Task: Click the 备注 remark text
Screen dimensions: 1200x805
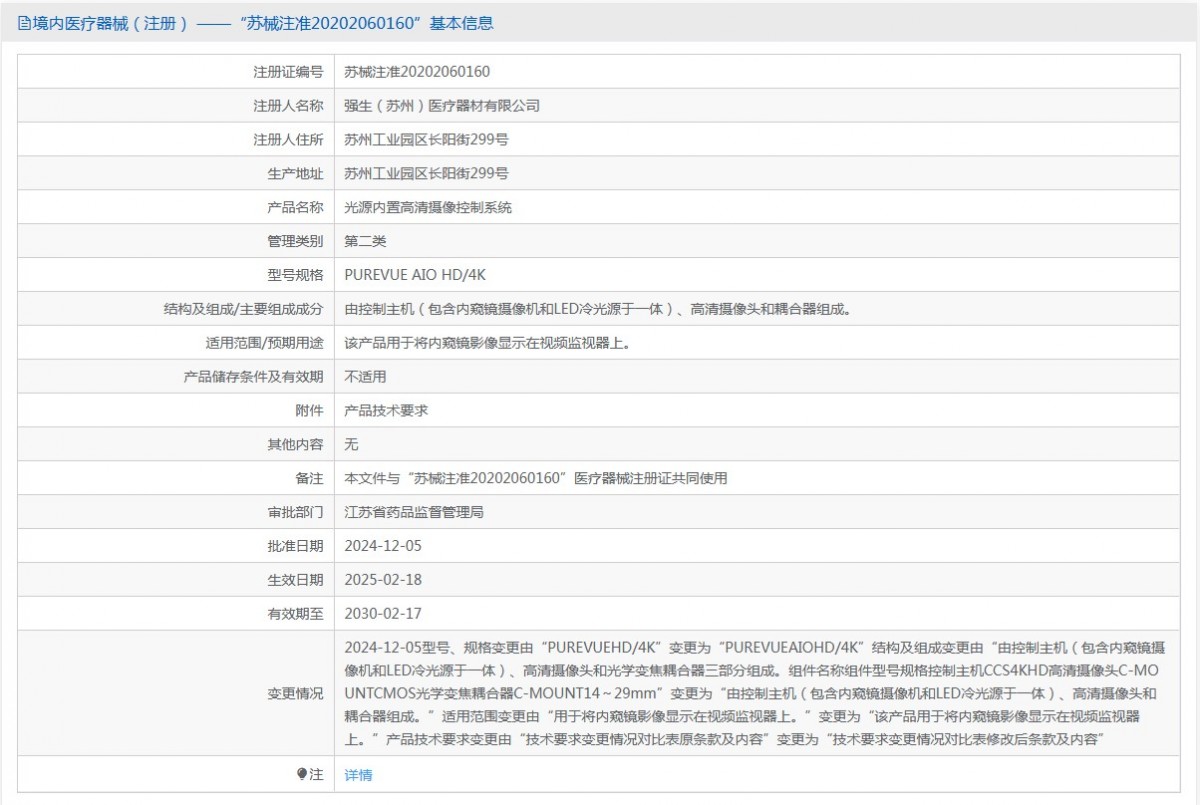Action: pos(535,478)
